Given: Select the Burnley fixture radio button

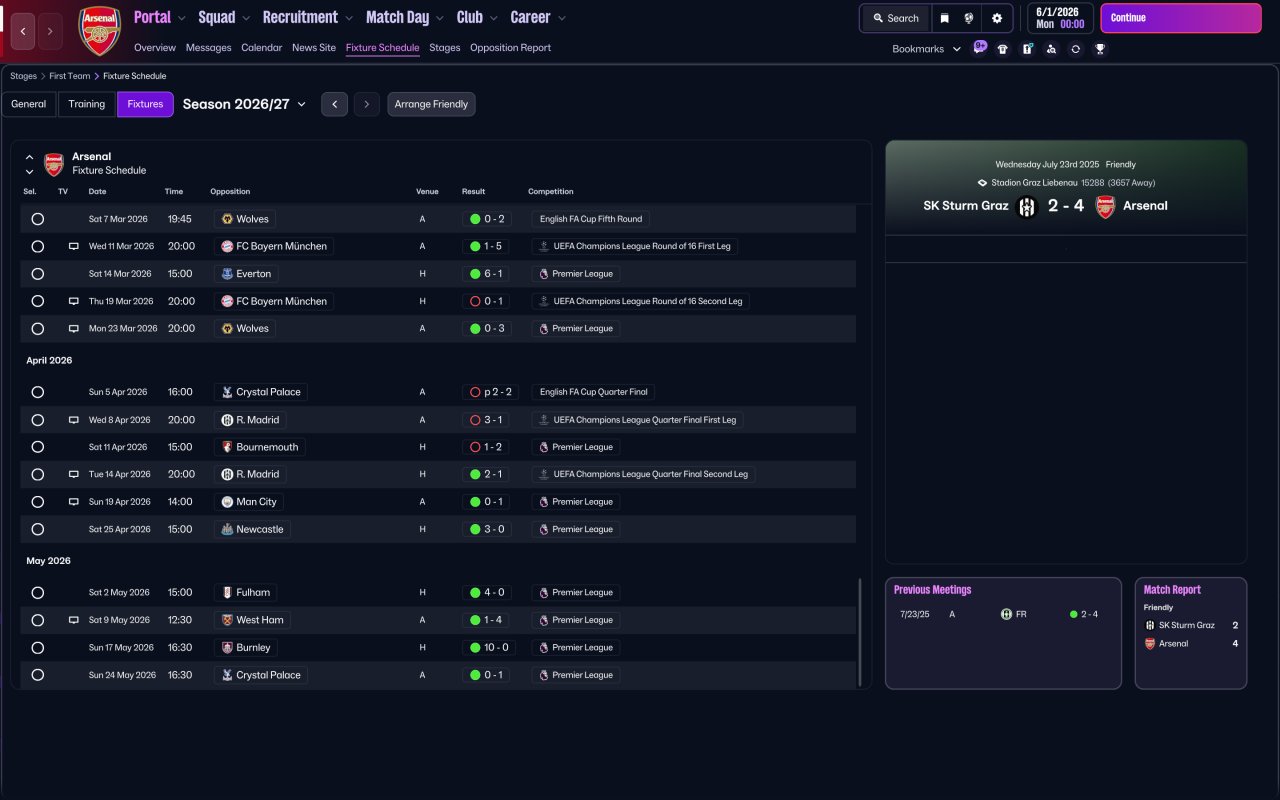Looking at the screenshot, I should coord(37,648).
